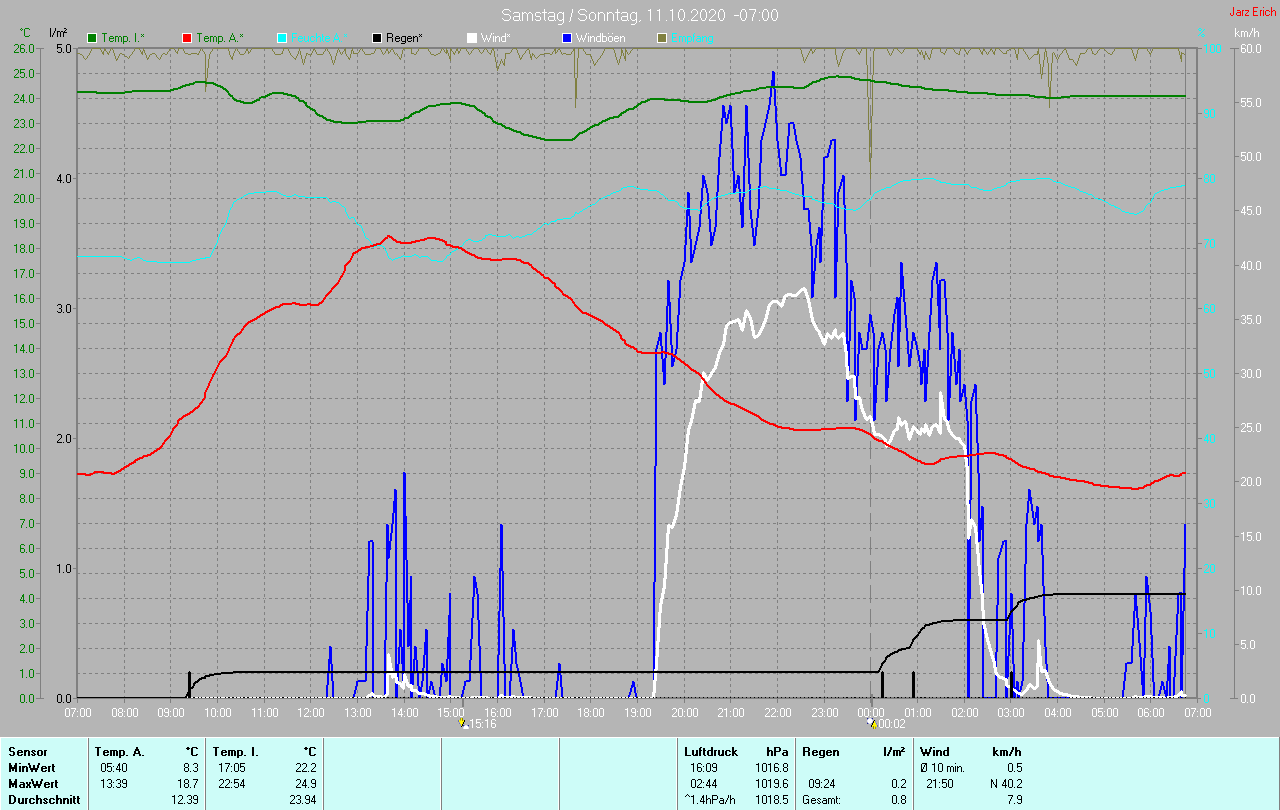The image size is (1280, 810).
Task: Click the pressure maximum '1019.6'
Action: [772, 784]
